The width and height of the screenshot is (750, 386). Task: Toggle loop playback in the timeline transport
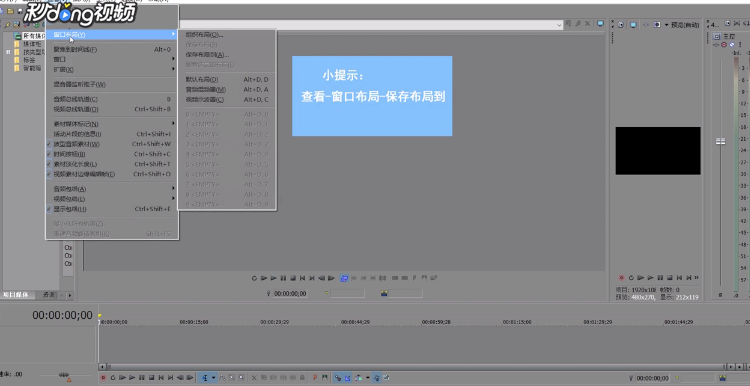(x=113, y=378)
